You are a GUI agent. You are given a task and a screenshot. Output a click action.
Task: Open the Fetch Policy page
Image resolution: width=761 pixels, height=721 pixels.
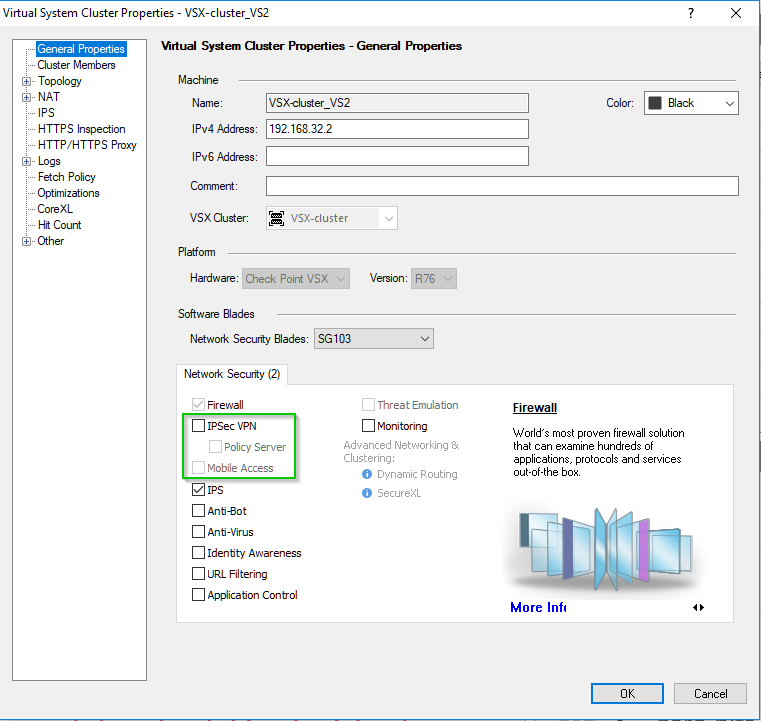click(66, 177)
